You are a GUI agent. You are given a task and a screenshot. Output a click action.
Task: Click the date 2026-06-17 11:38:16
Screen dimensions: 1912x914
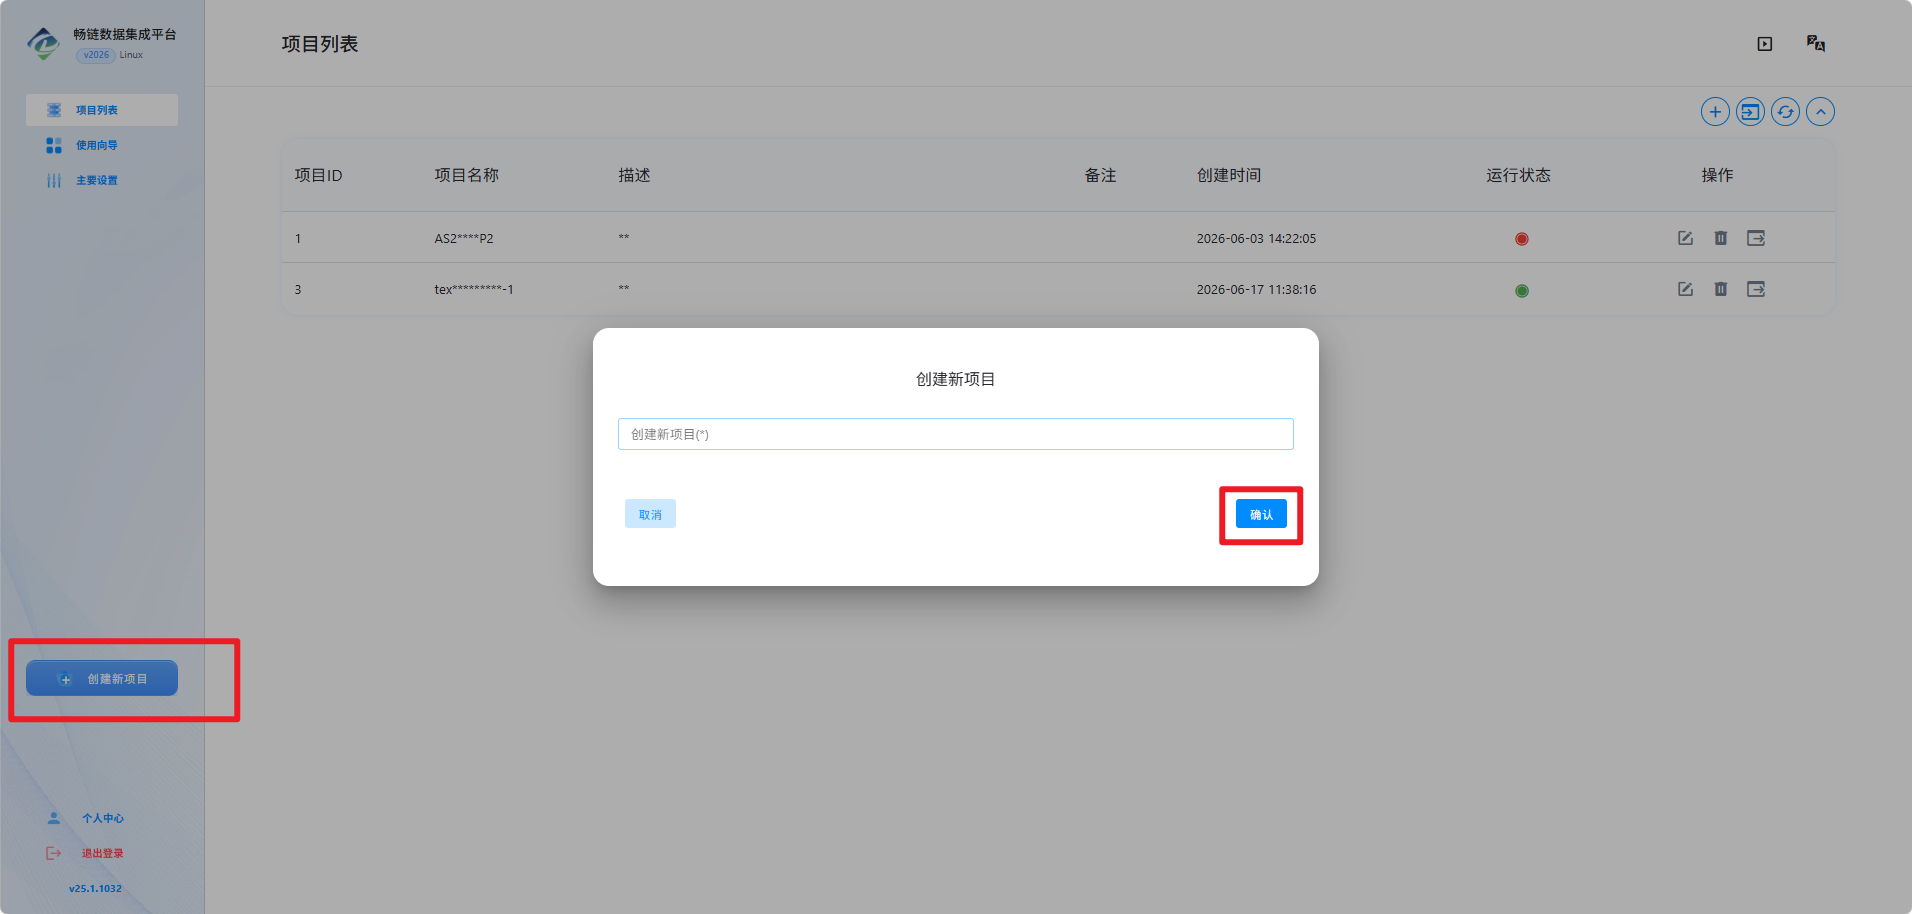[x=1256, y=289]
